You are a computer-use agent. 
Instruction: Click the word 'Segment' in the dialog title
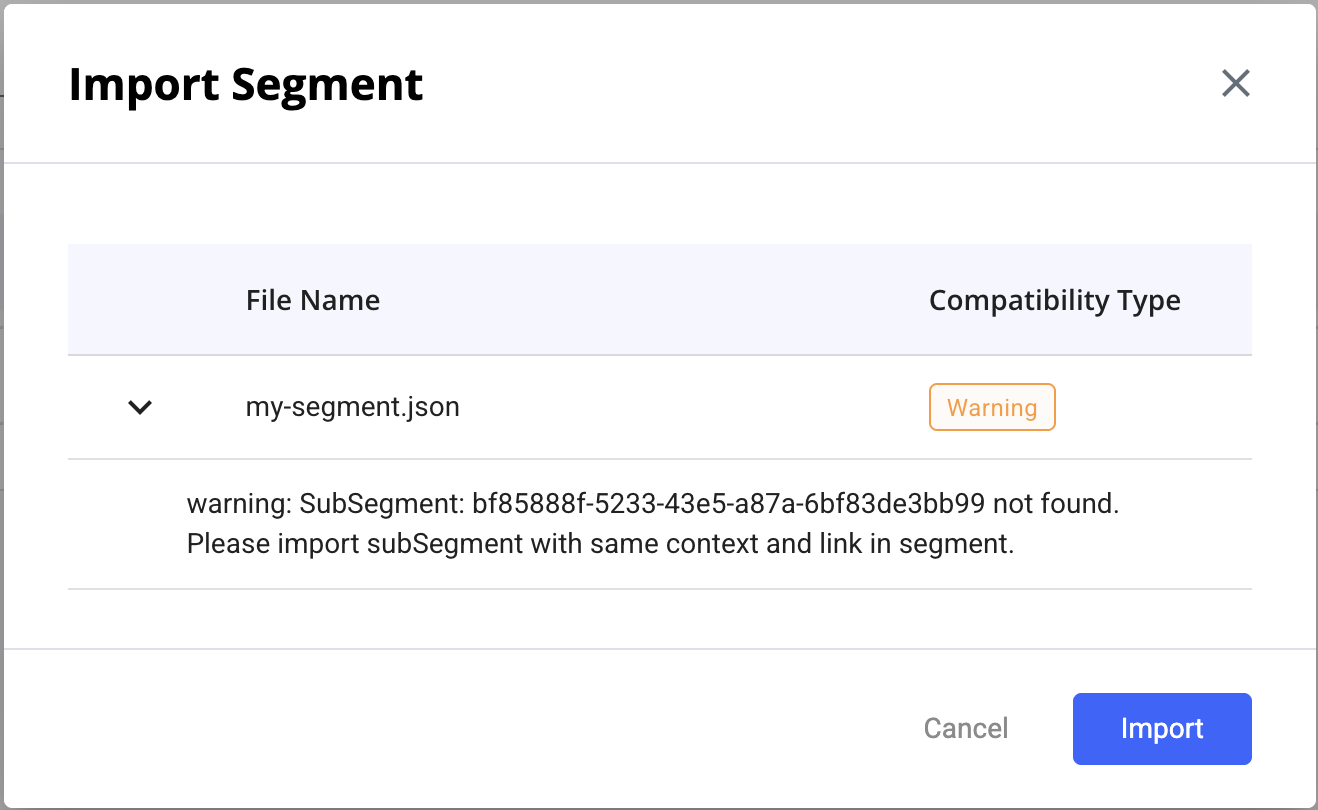click(x=327, y=85)
